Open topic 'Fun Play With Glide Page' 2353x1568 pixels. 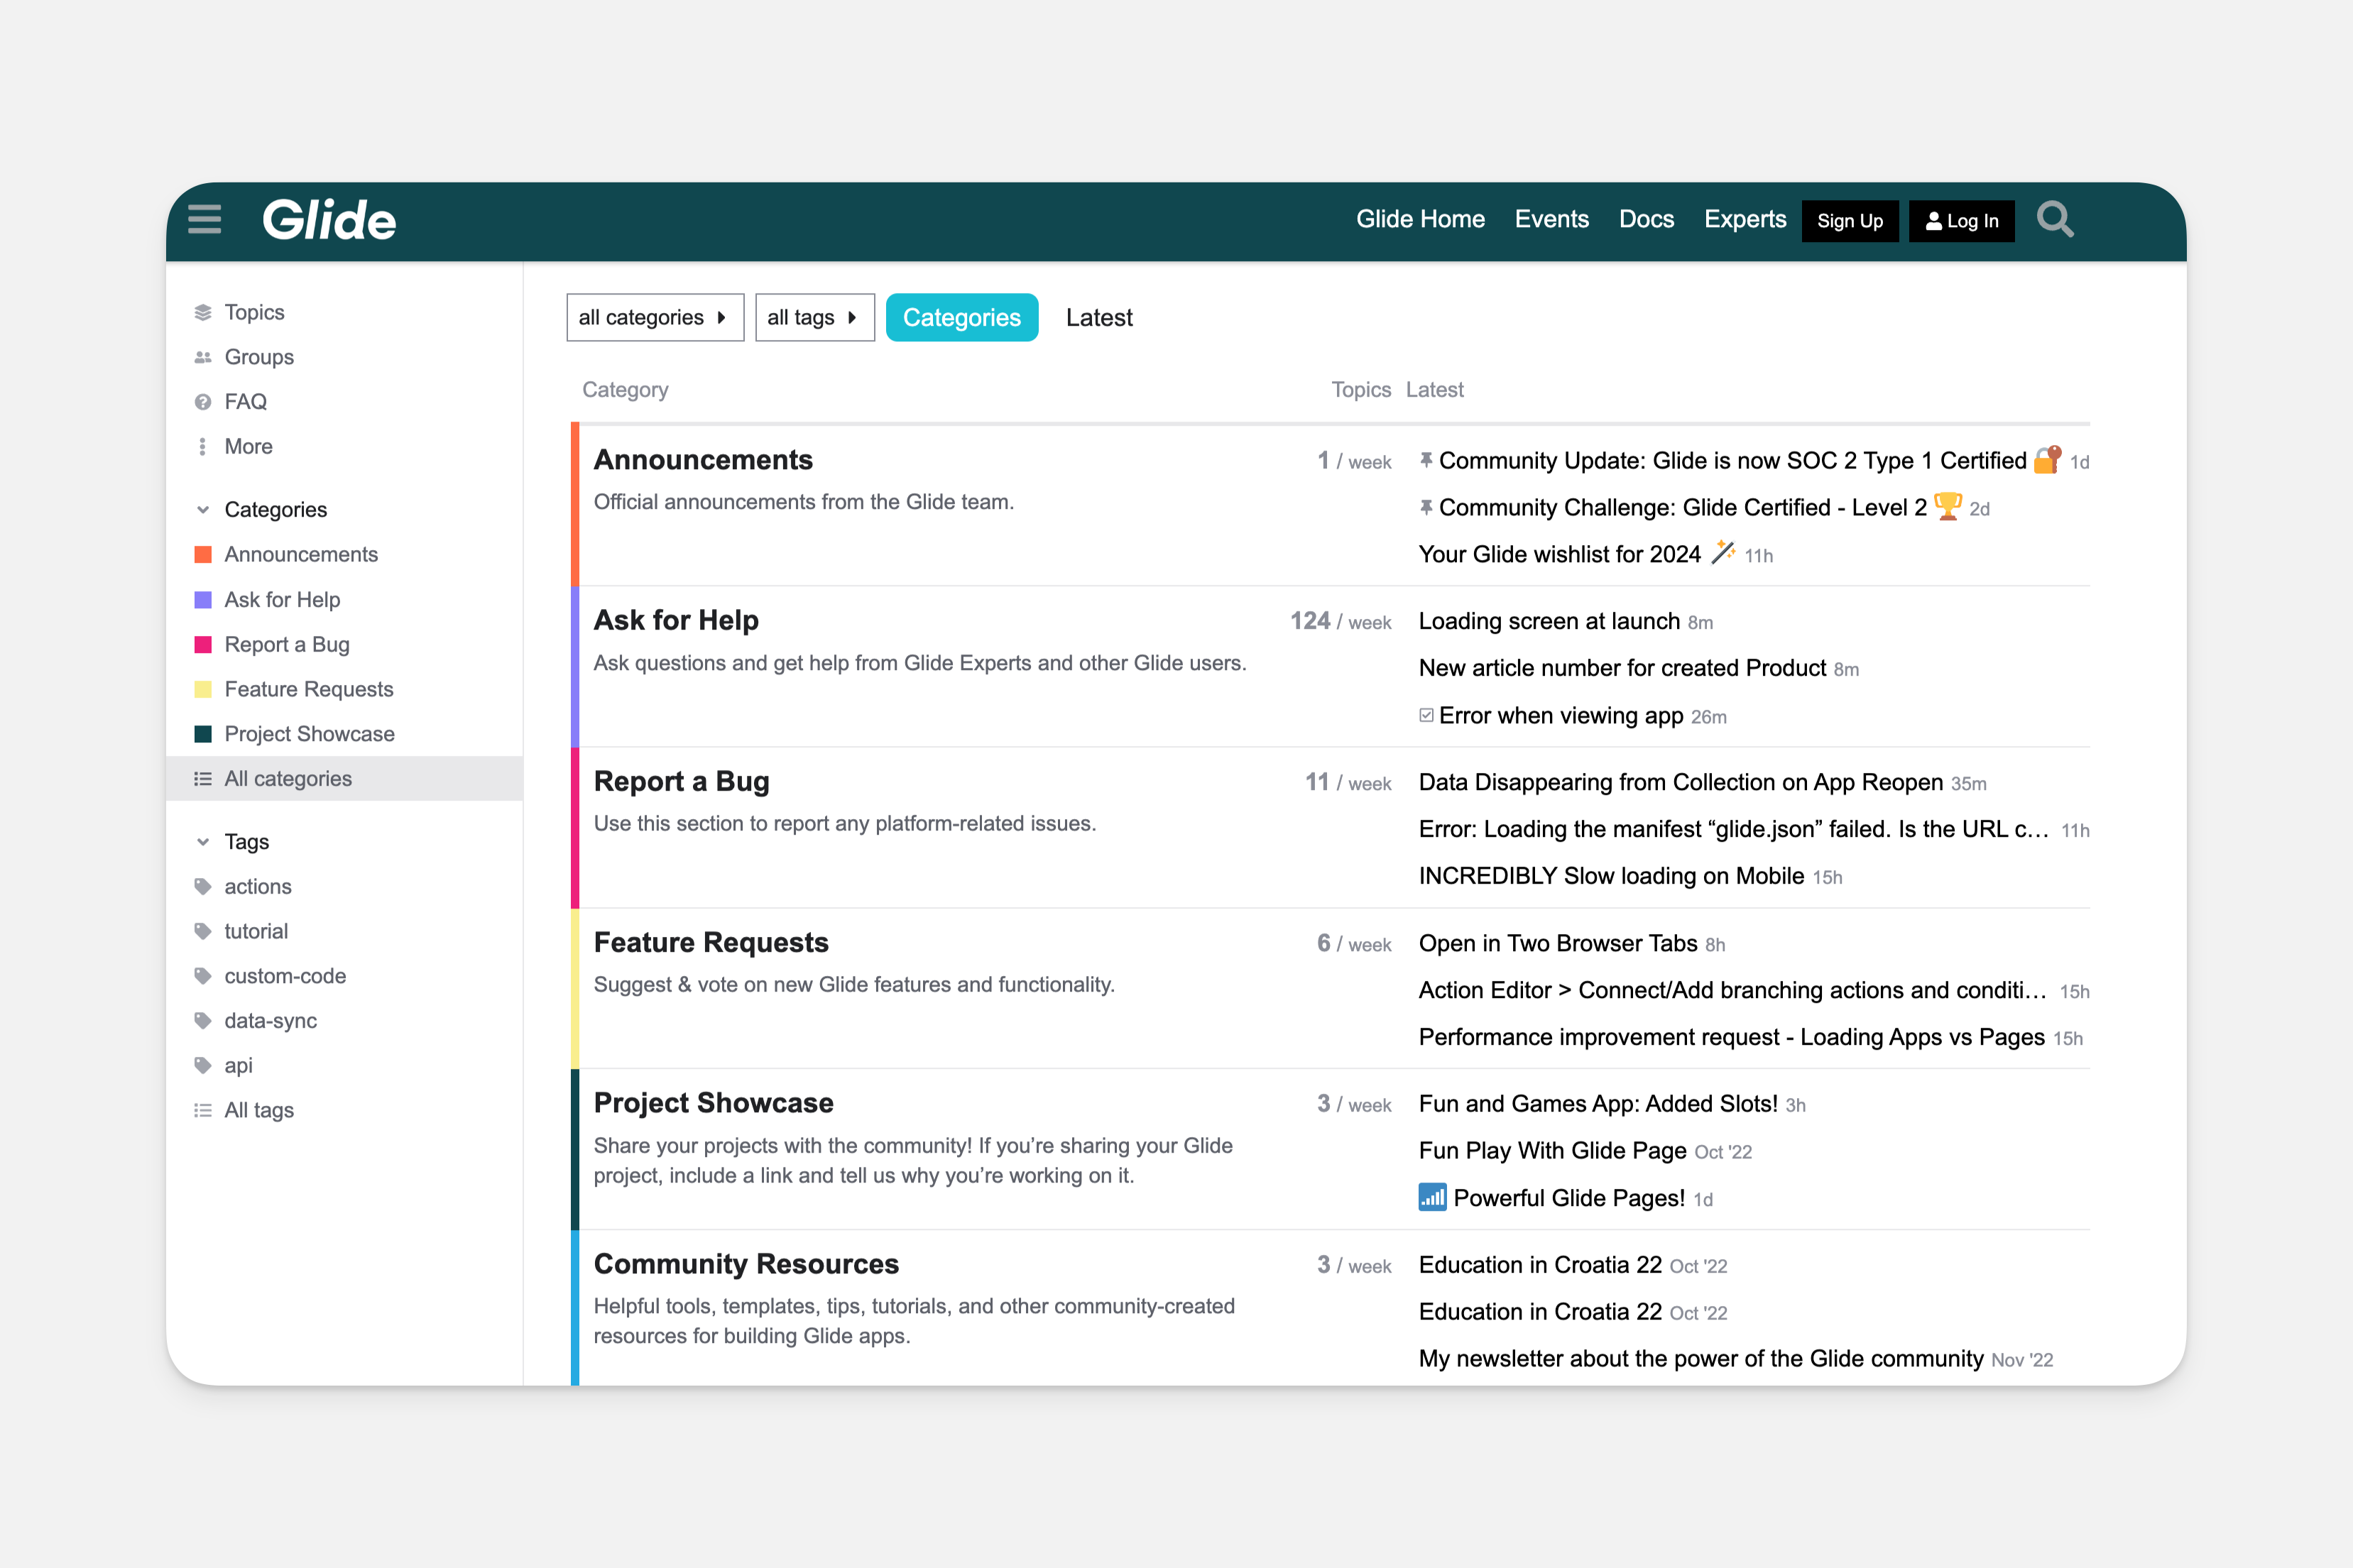pyautogui.click(x=1553, y=1151)
